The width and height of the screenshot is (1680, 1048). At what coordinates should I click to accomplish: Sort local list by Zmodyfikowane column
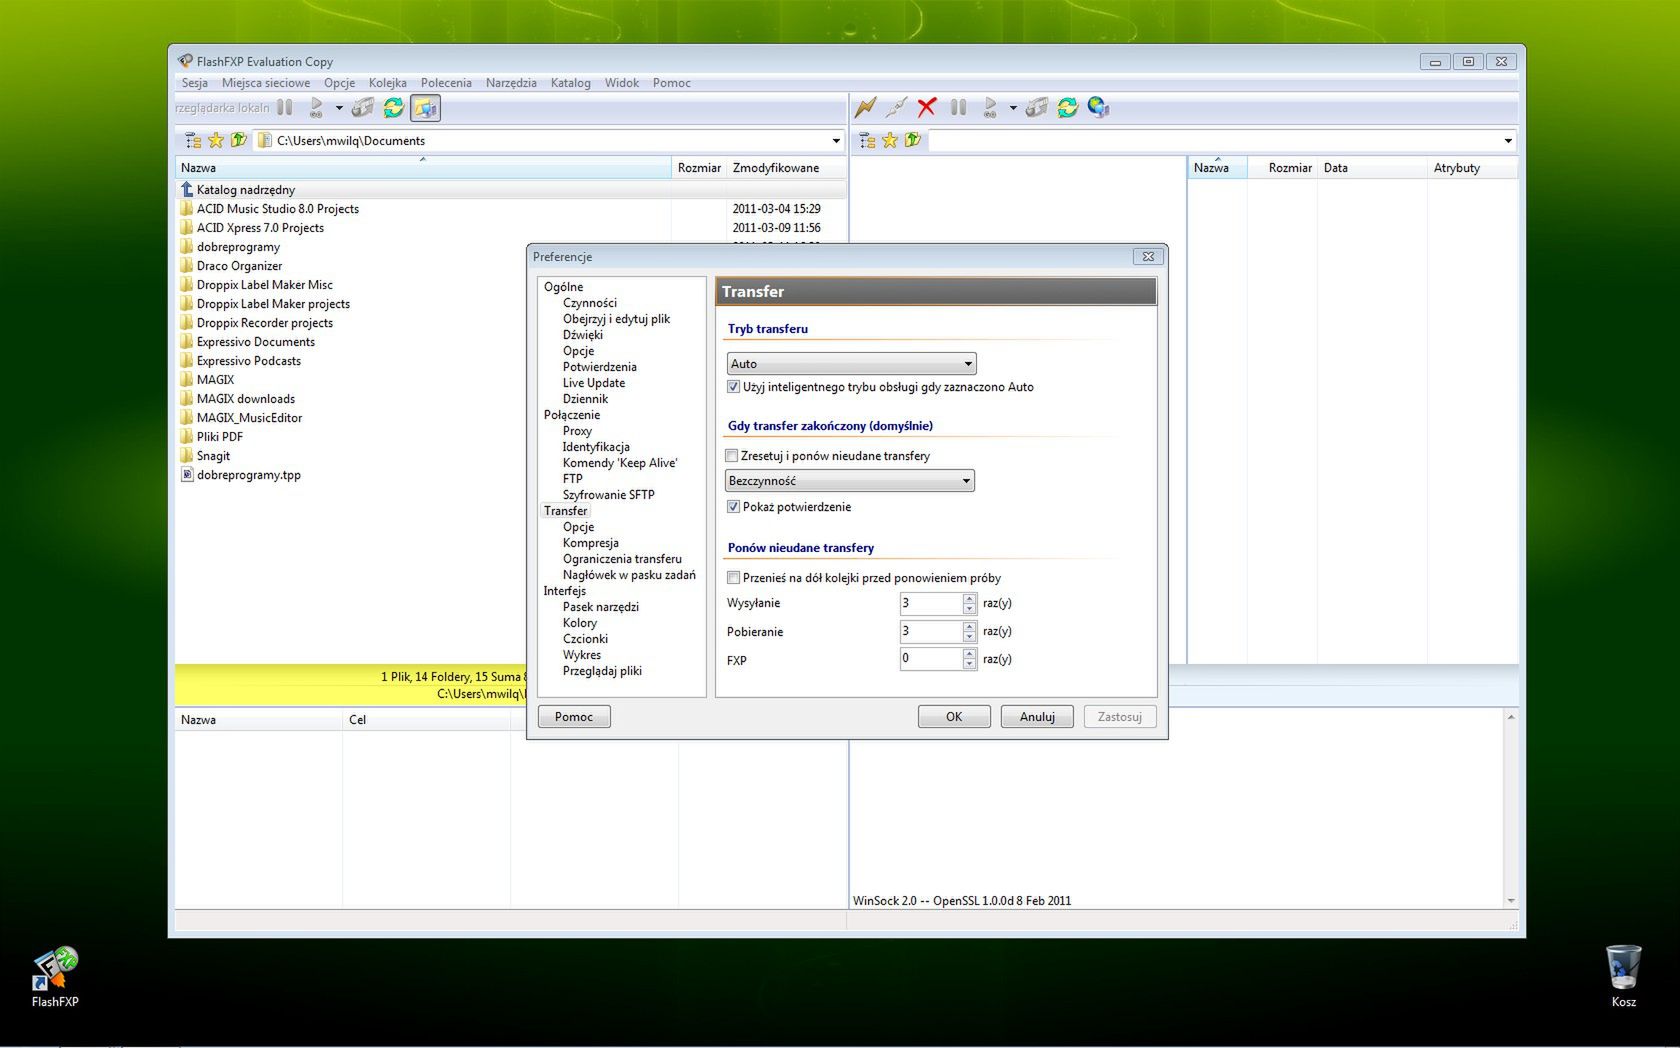pos(786,168)
